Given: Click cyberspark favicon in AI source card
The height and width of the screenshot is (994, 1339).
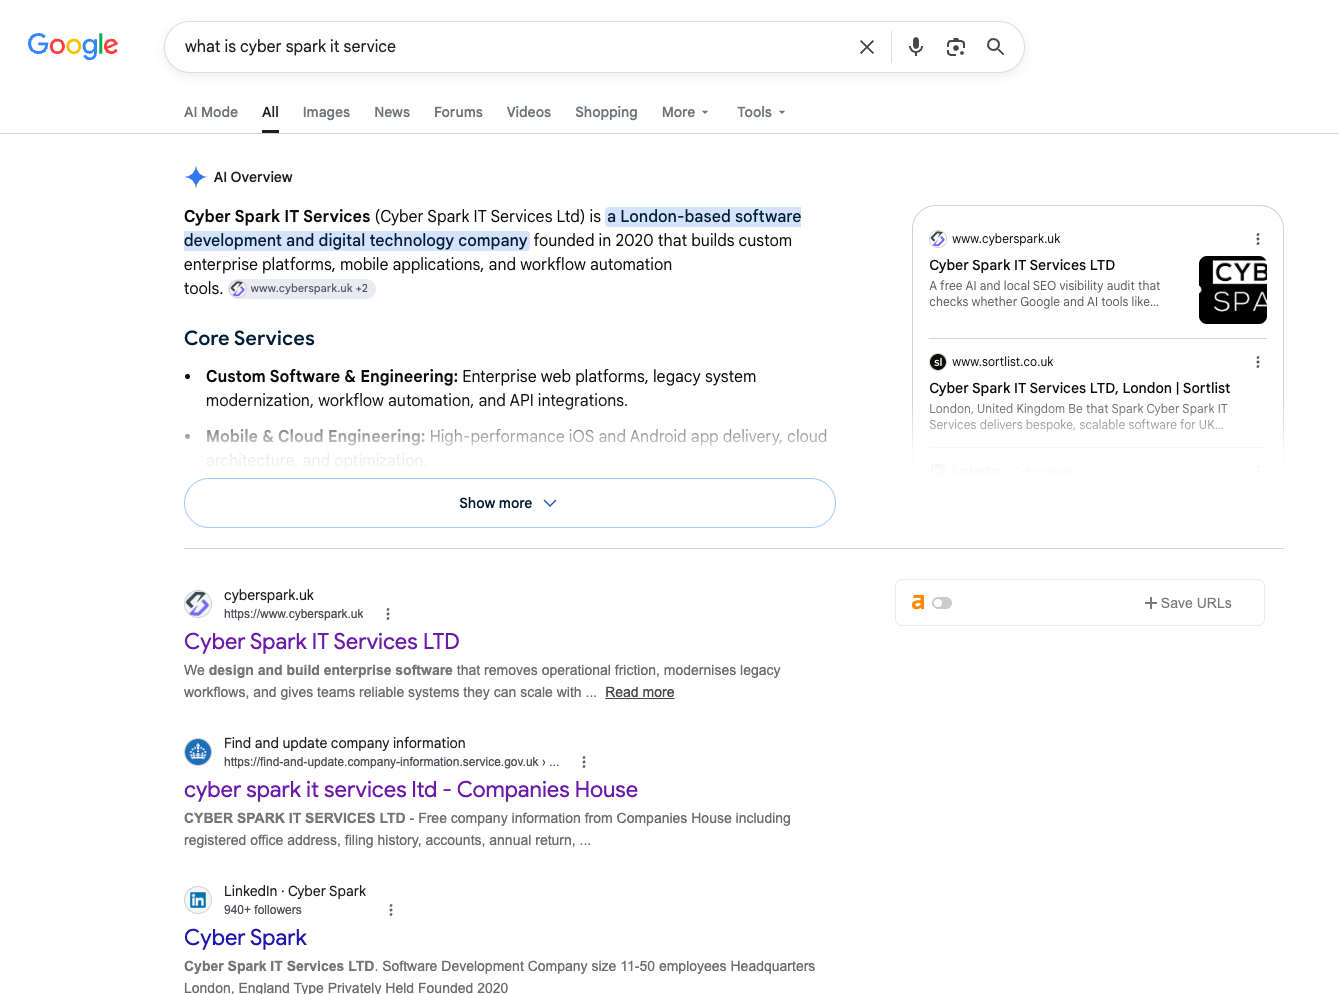Looking at the screenshot, I should click(x=938, y=239).
